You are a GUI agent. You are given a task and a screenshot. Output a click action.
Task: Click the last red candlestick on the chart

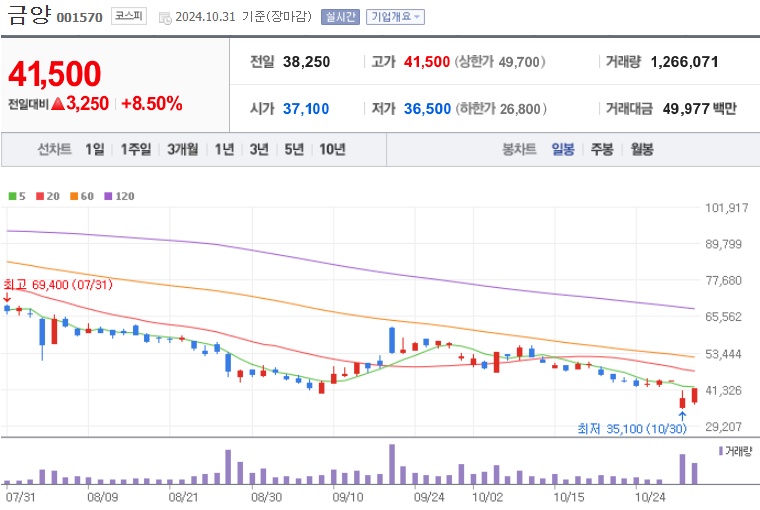695,396
